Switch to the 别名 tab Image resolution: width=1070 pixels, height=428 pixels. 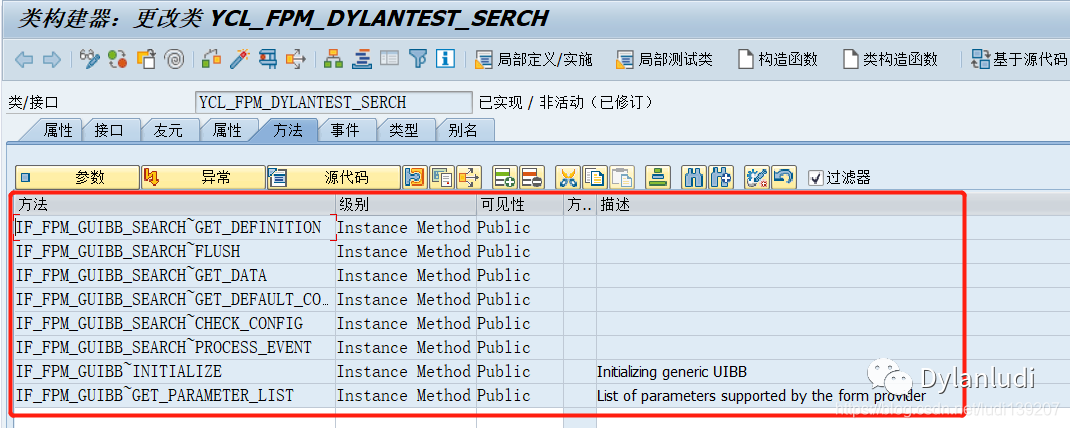[x=463, y=130]
